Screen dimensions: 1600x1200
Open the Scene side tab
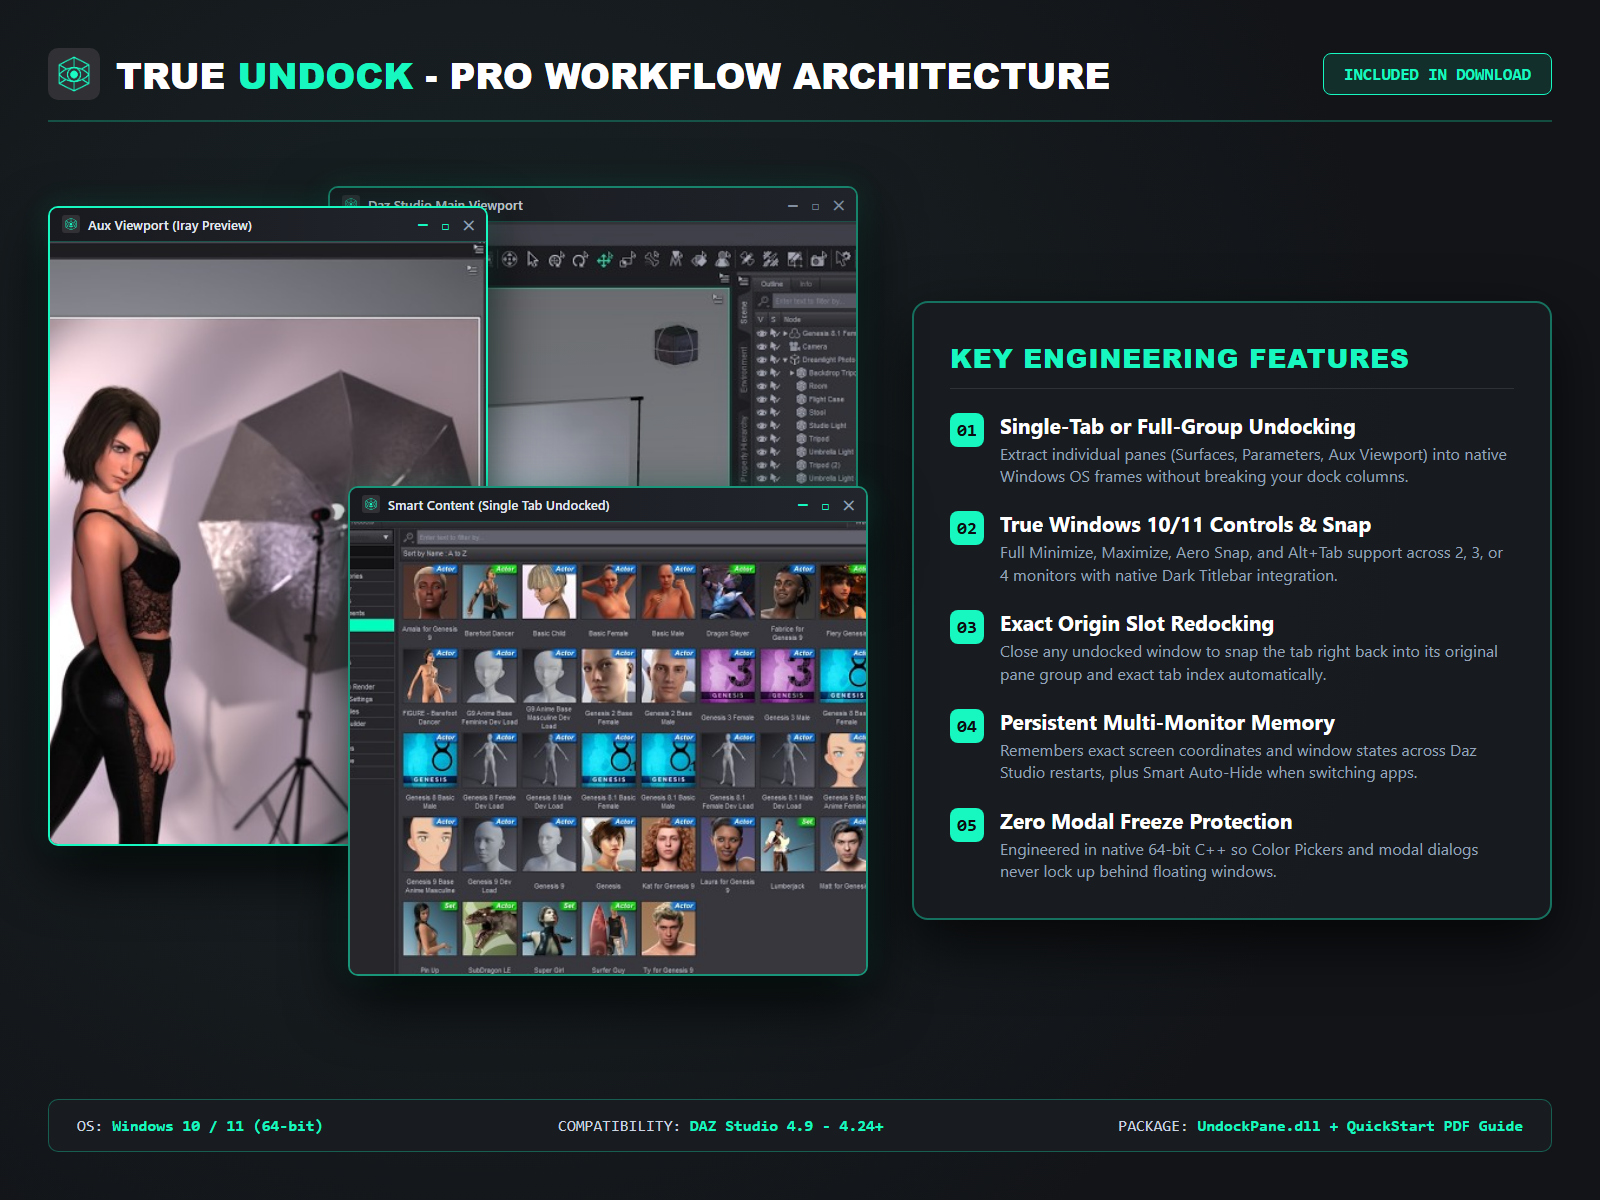[744, 312]
